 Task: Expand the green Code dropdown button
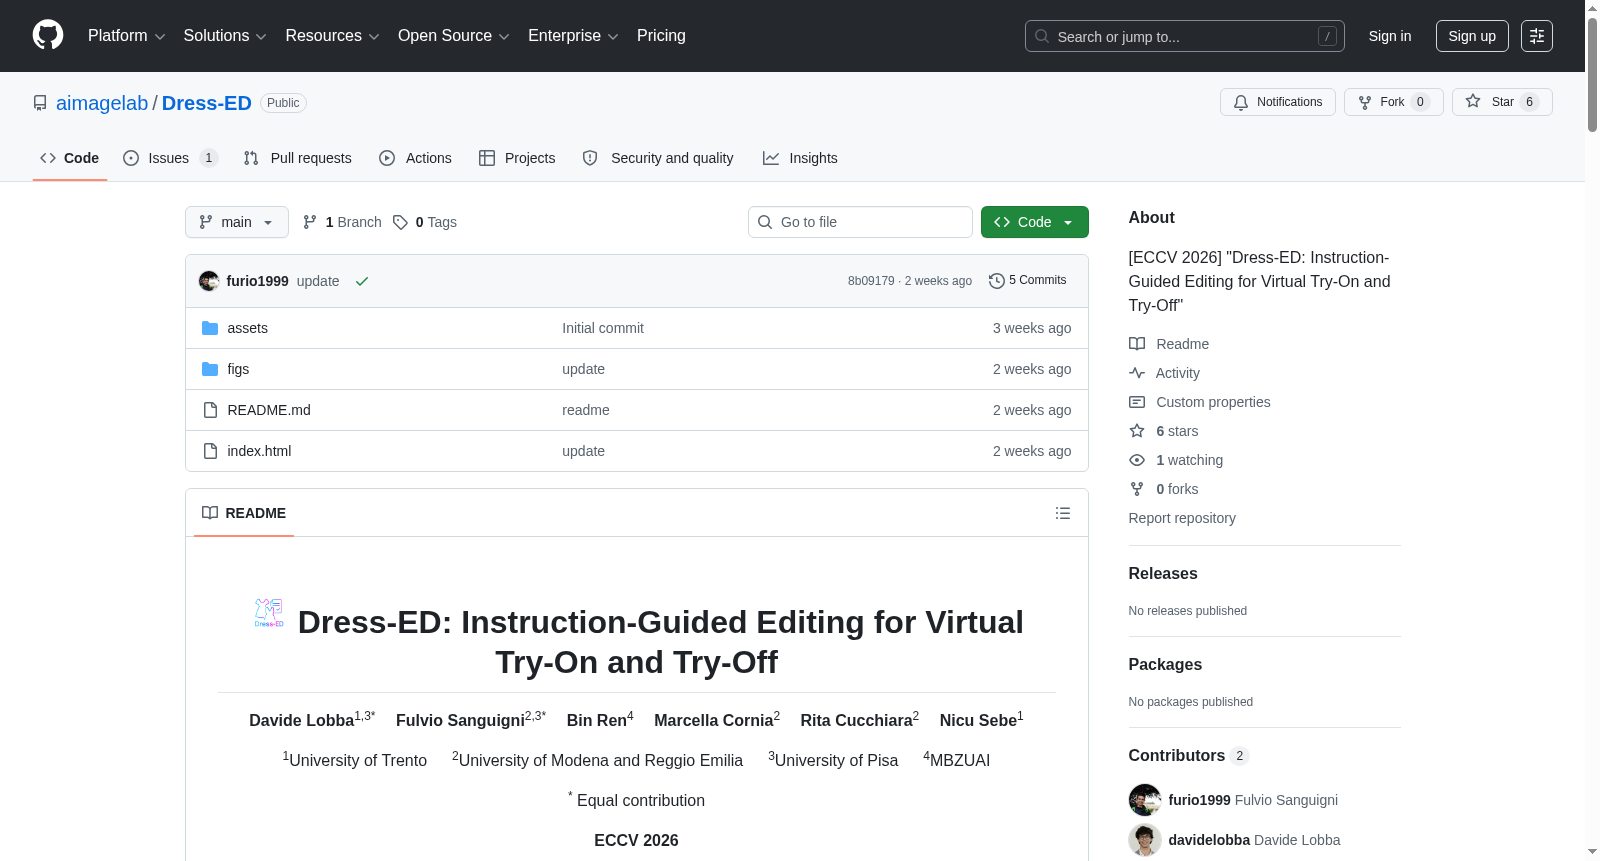pyautogui.click(x=1035, y=222)
